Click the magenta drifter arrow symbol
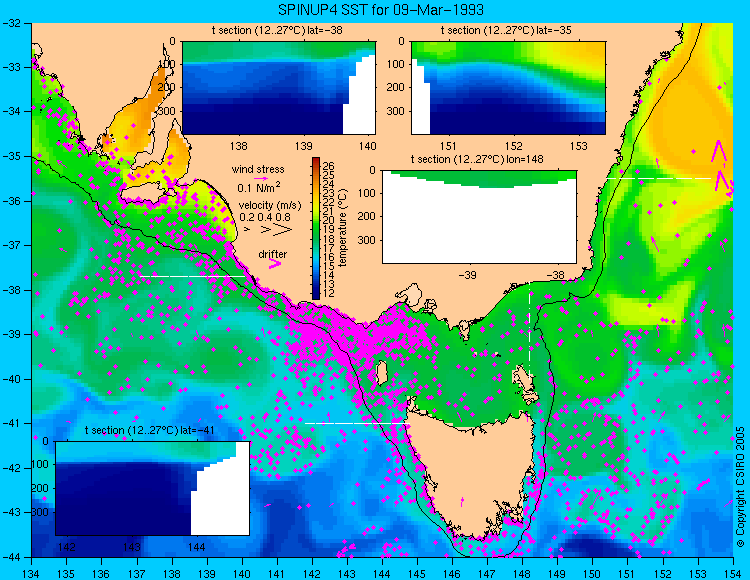Image resolution: width=750 pixels, height=580 pixels. 275,264
